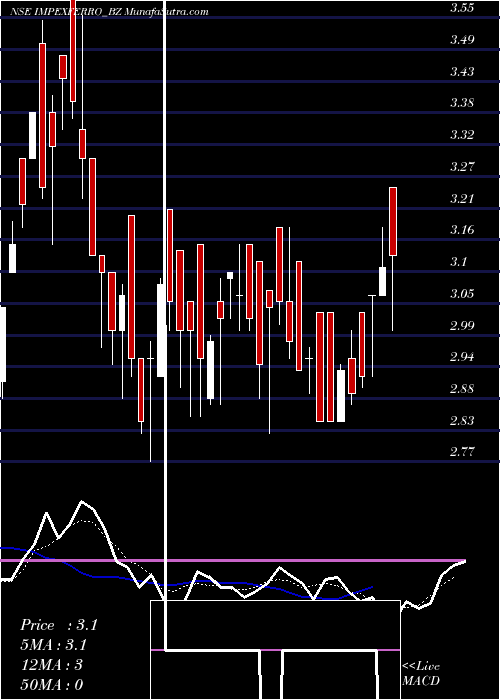This screenshot has height=700, width=500.
Task: Click the 2.99 price axis label
Action: coord(462,325)
